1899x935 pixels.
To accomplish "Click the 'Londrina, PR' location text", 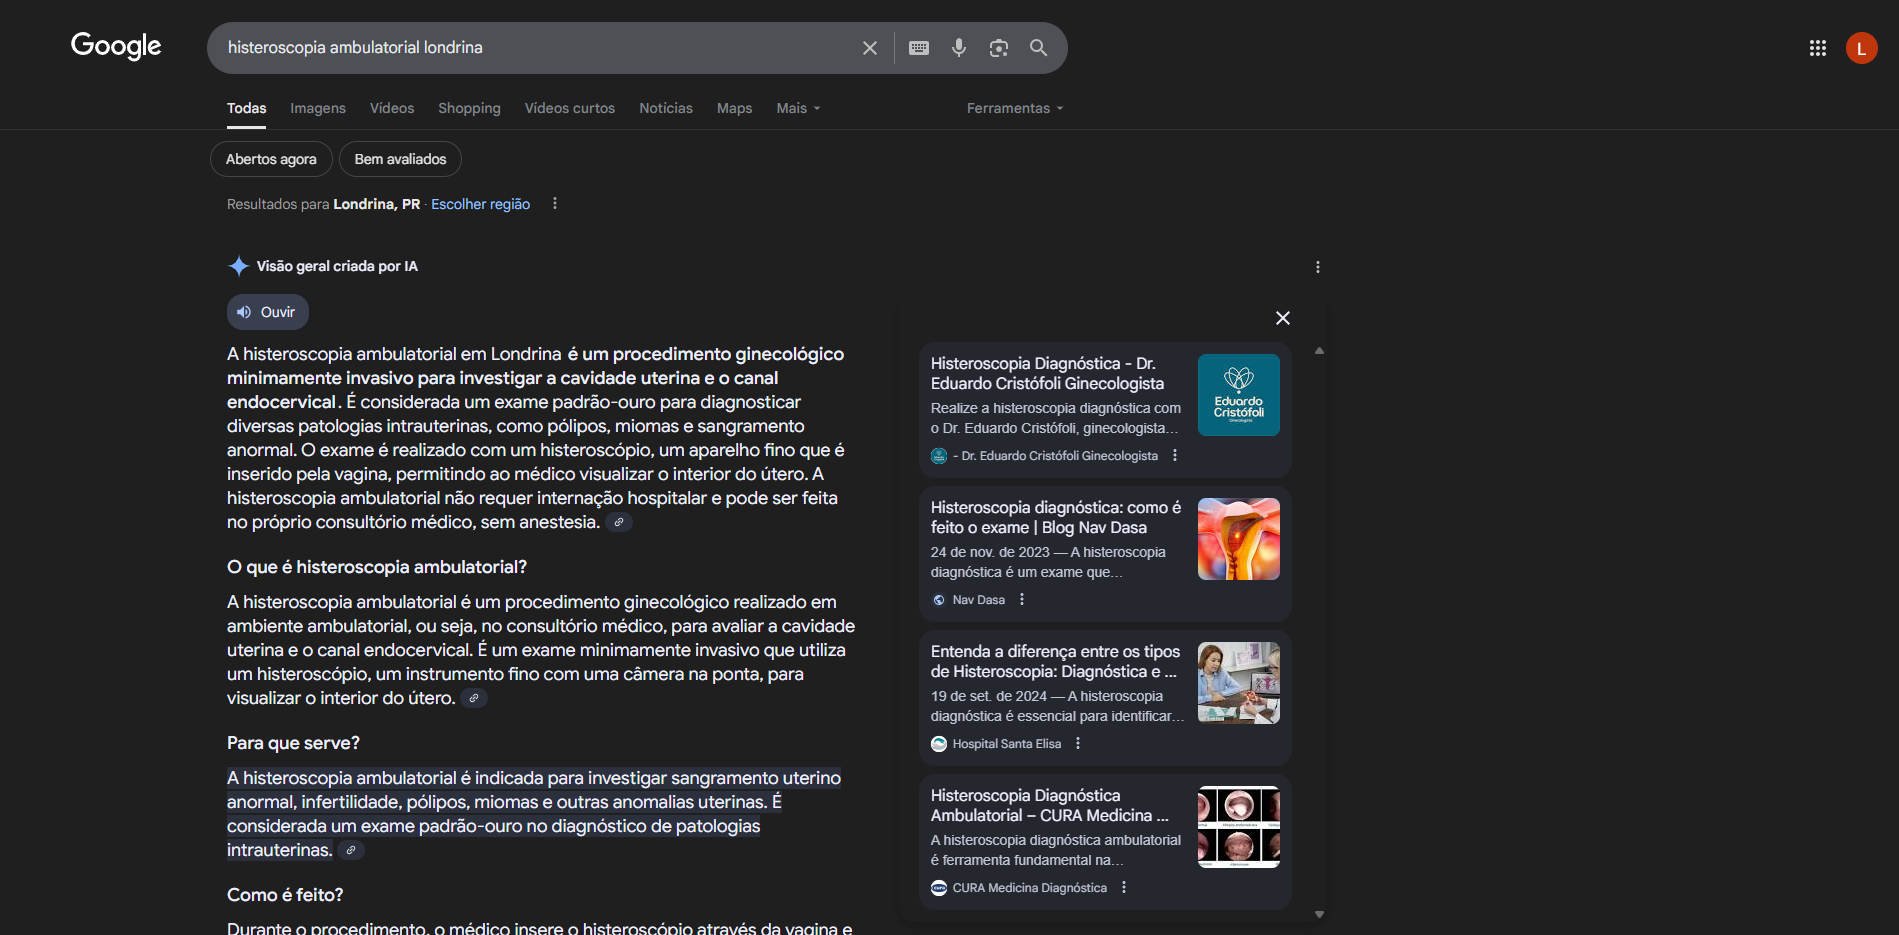I will (x=377, y=204).
